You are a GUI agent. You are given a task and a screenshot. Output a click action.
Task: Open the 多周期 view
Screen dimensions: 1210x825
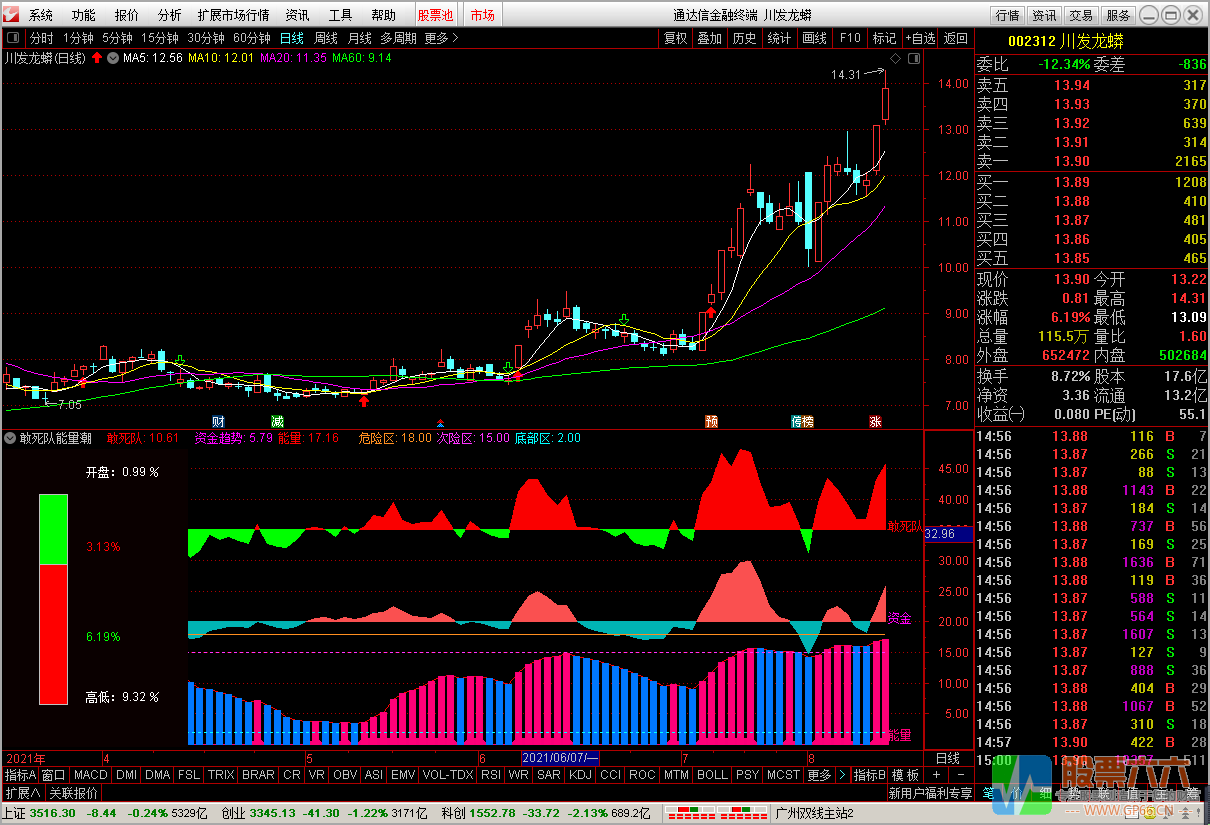[399, 39]
